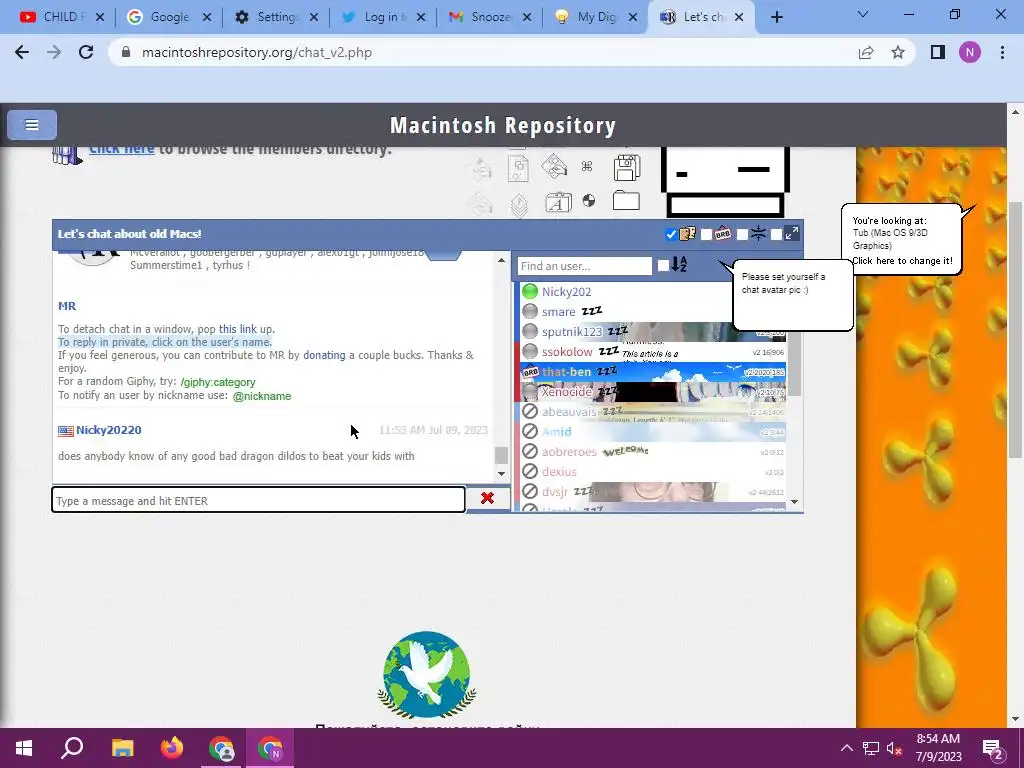1024x768 pixels.
Task: Click the Nicky20220 username in chat
Action: click(108, 430)
